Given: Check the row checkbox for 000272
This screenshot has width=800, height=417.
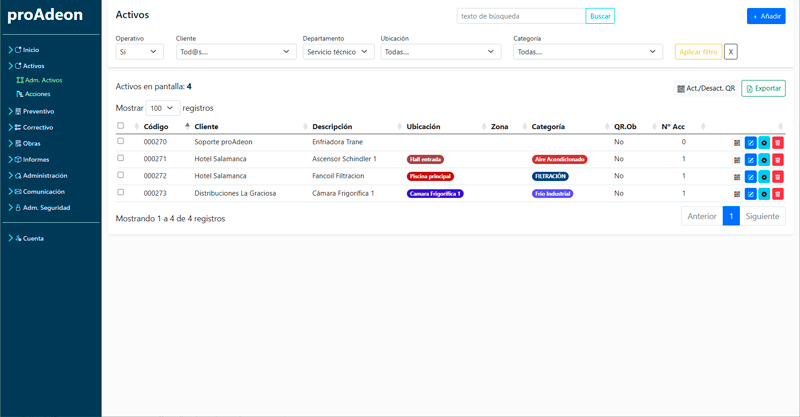Looking at the screenshot, I should 120,175.
